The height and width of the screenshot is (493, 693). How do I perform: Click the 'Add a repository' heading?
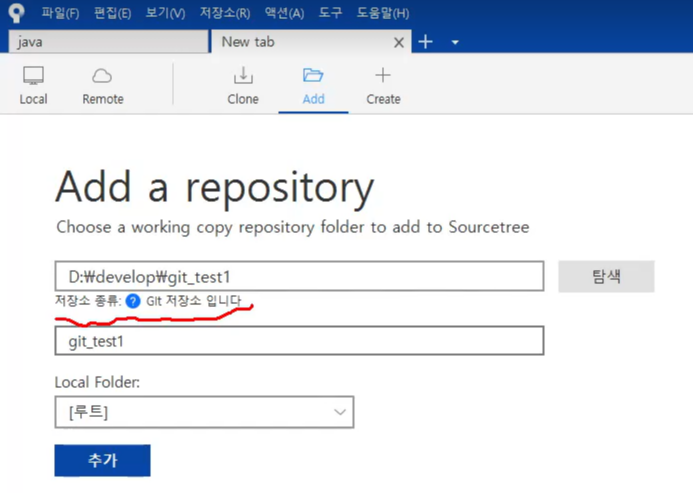pos(215,187)
